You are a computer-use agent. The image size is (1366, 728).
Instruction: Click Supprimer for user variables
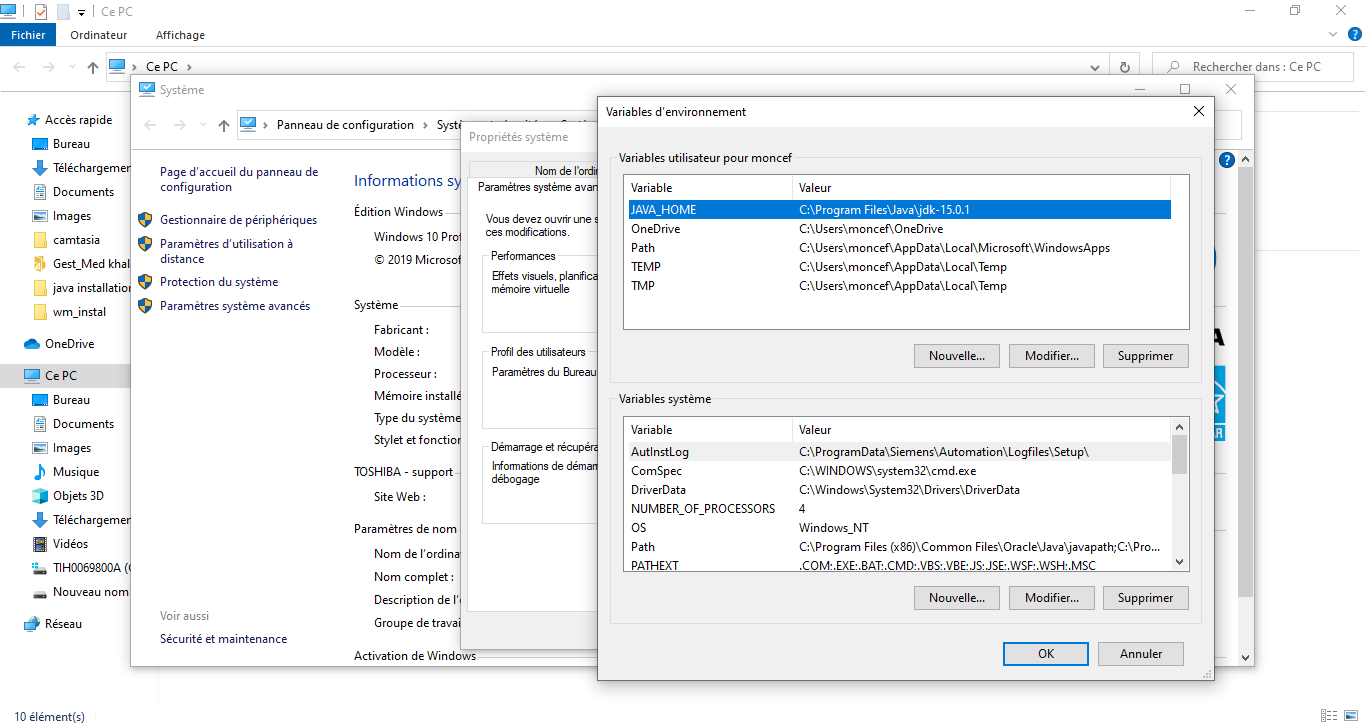1146,356
